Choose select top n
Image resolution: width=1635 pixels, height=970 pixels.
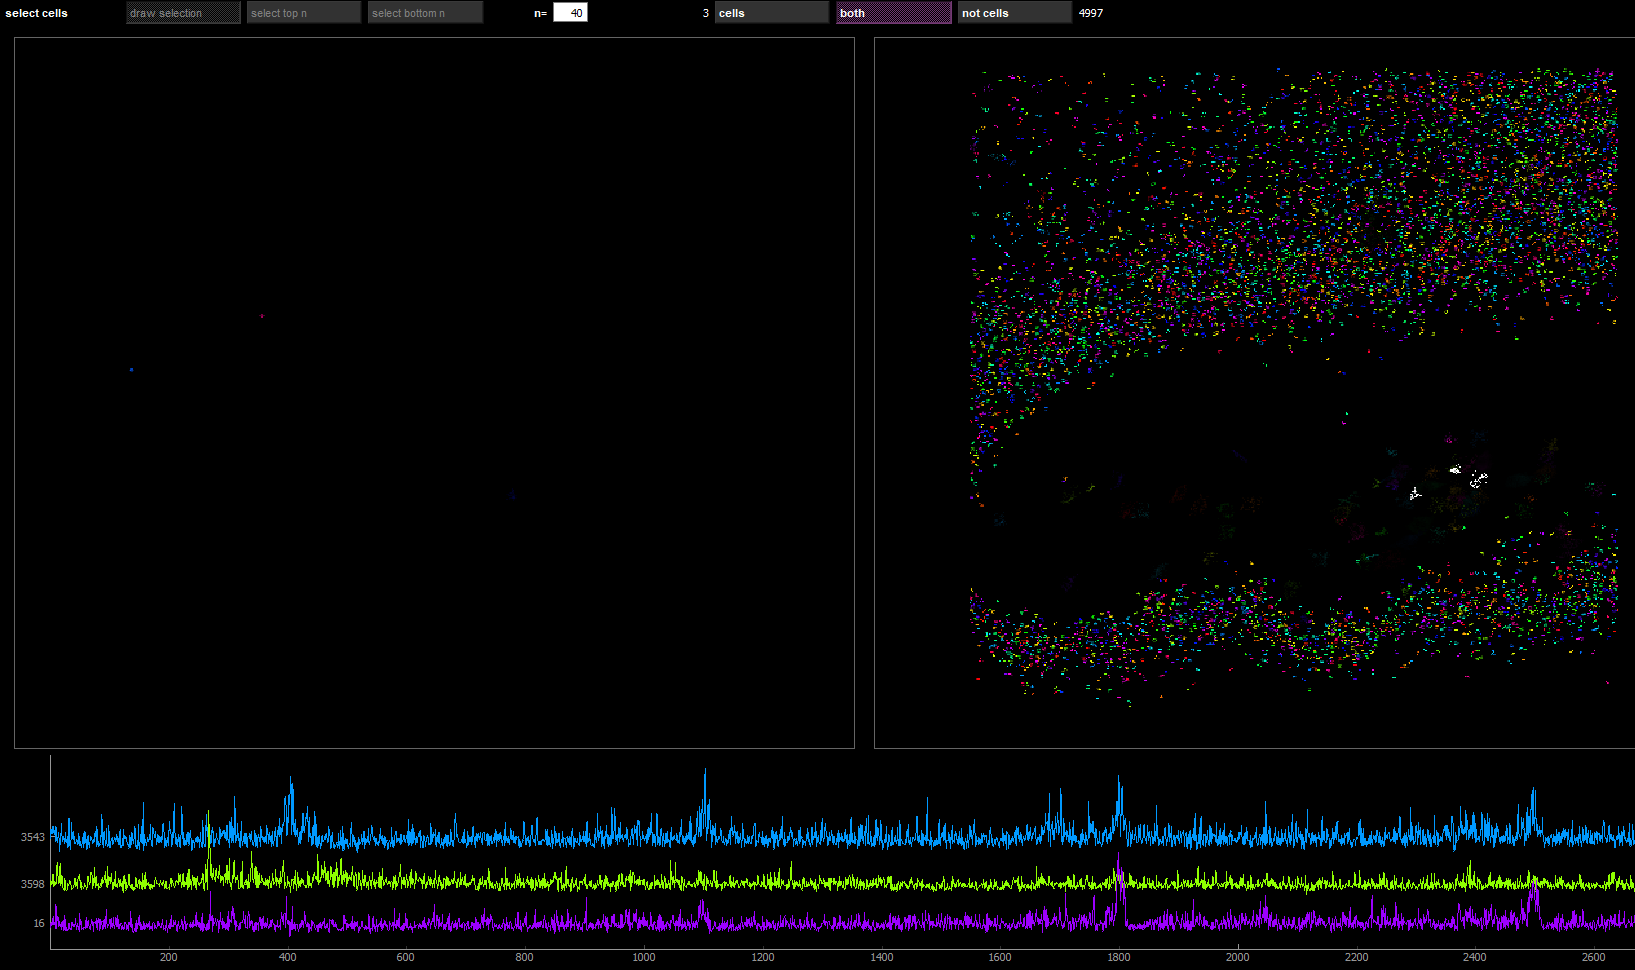(304, 13)
